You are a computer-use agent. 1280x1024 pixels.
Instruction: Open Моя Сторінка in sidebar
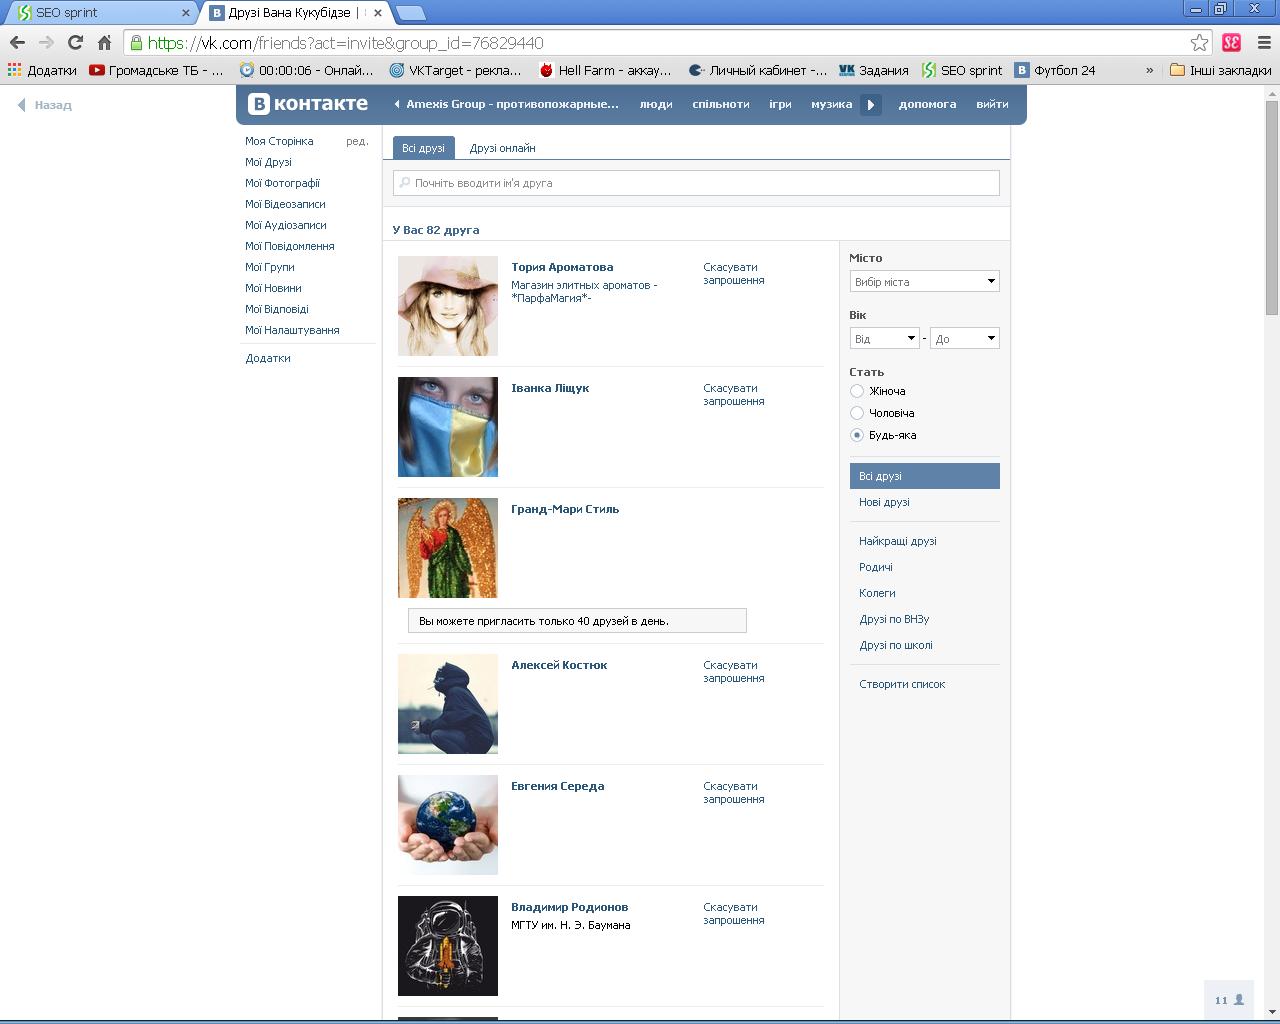point(279,141)
